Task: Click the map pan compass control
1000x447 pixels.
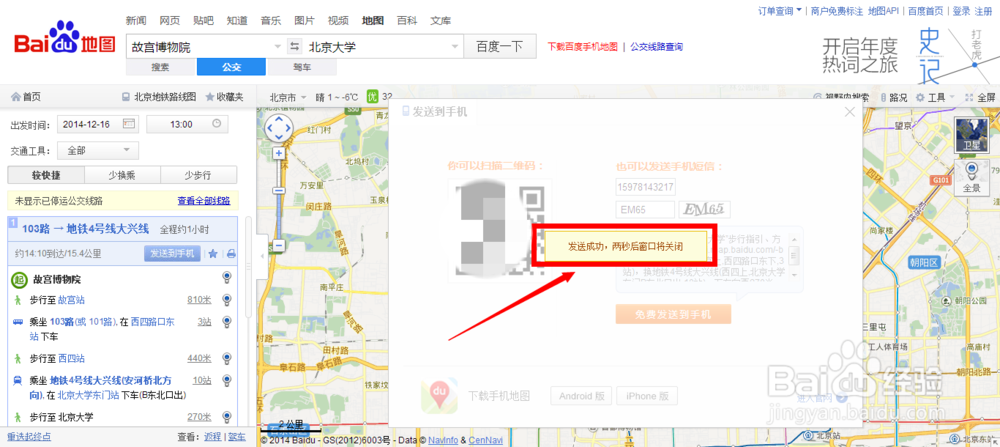Action: point(279,129)
